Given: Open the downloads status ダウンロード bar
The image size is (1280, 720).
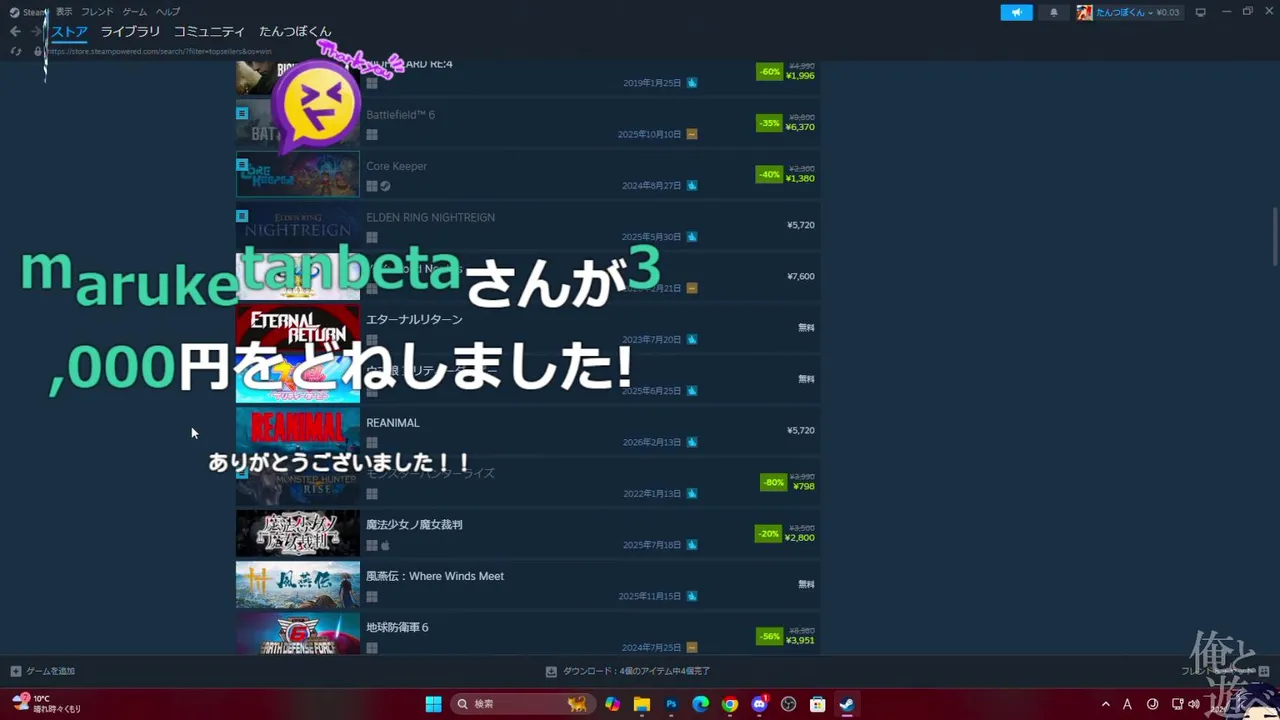Looking at the screenshot, I should tap(628, 671).
